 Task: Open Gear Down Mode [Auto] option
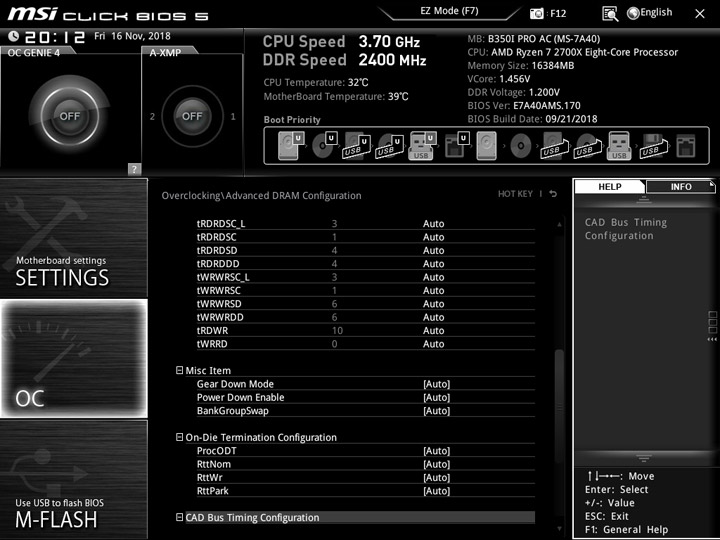[x=436, y=384]
